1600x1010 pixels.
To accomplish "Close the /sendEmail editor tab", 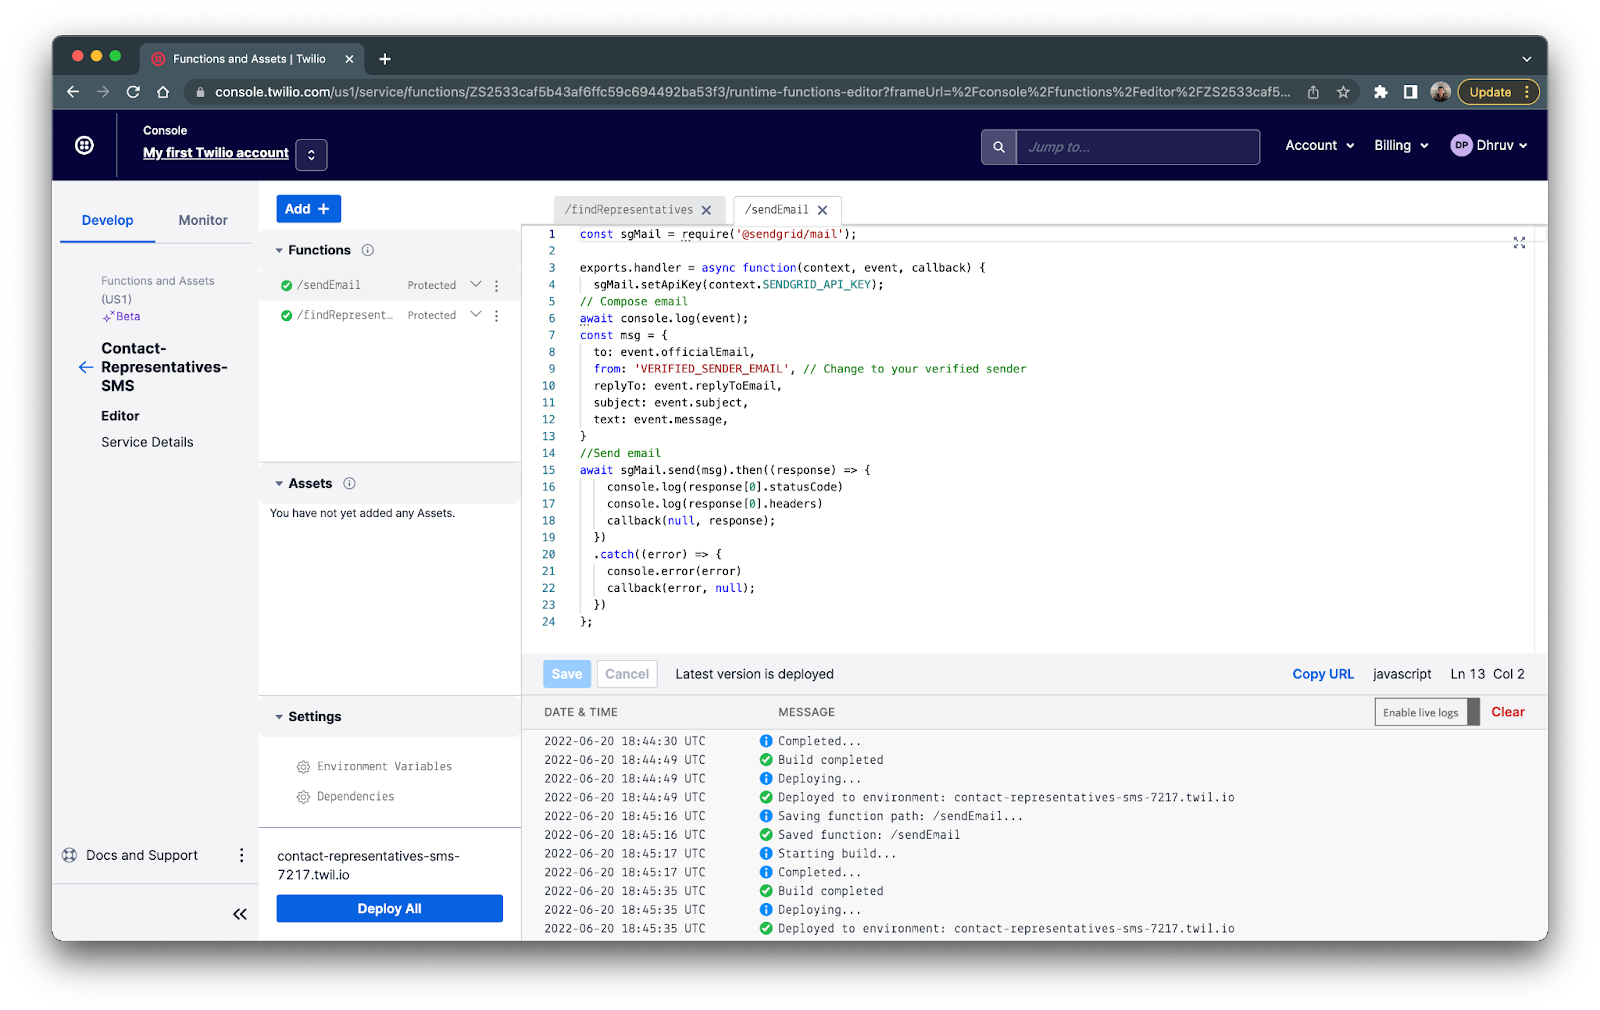I will 822,210.
